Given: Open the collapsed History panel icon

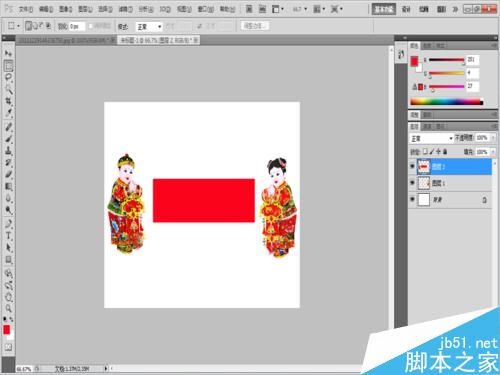Looking at the screenshot, I should [401, 55].
